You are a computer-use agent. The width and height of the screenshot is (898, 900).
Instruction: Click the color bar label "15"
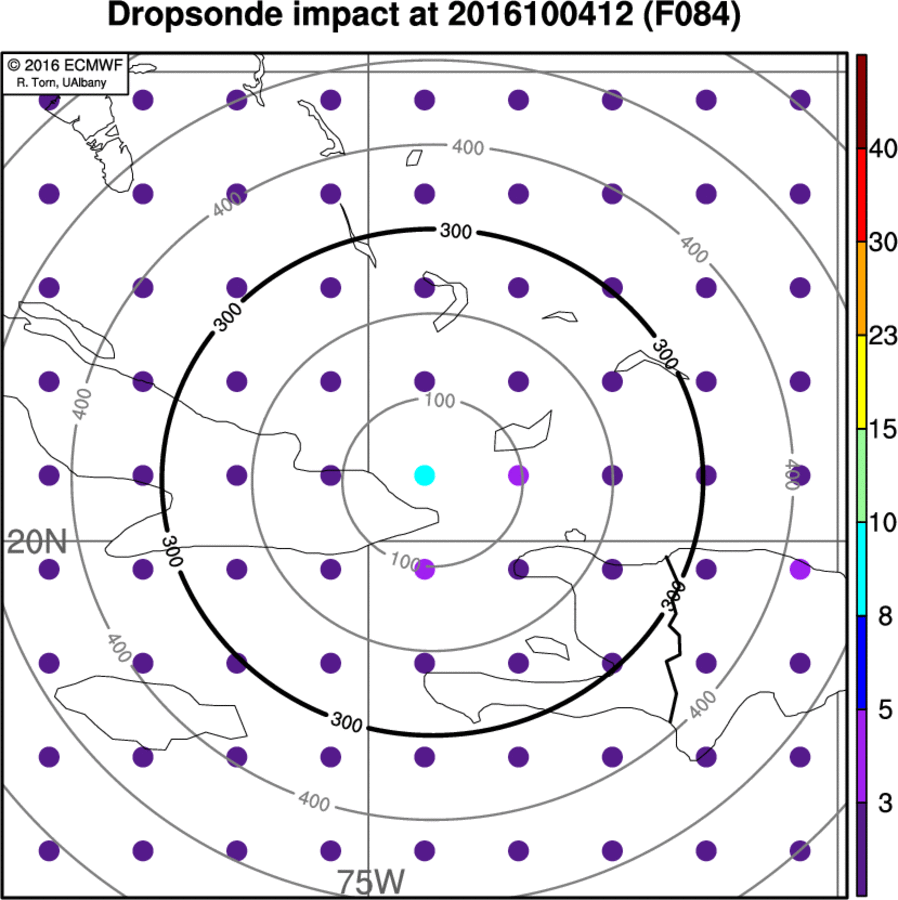[x=883, y=429]
